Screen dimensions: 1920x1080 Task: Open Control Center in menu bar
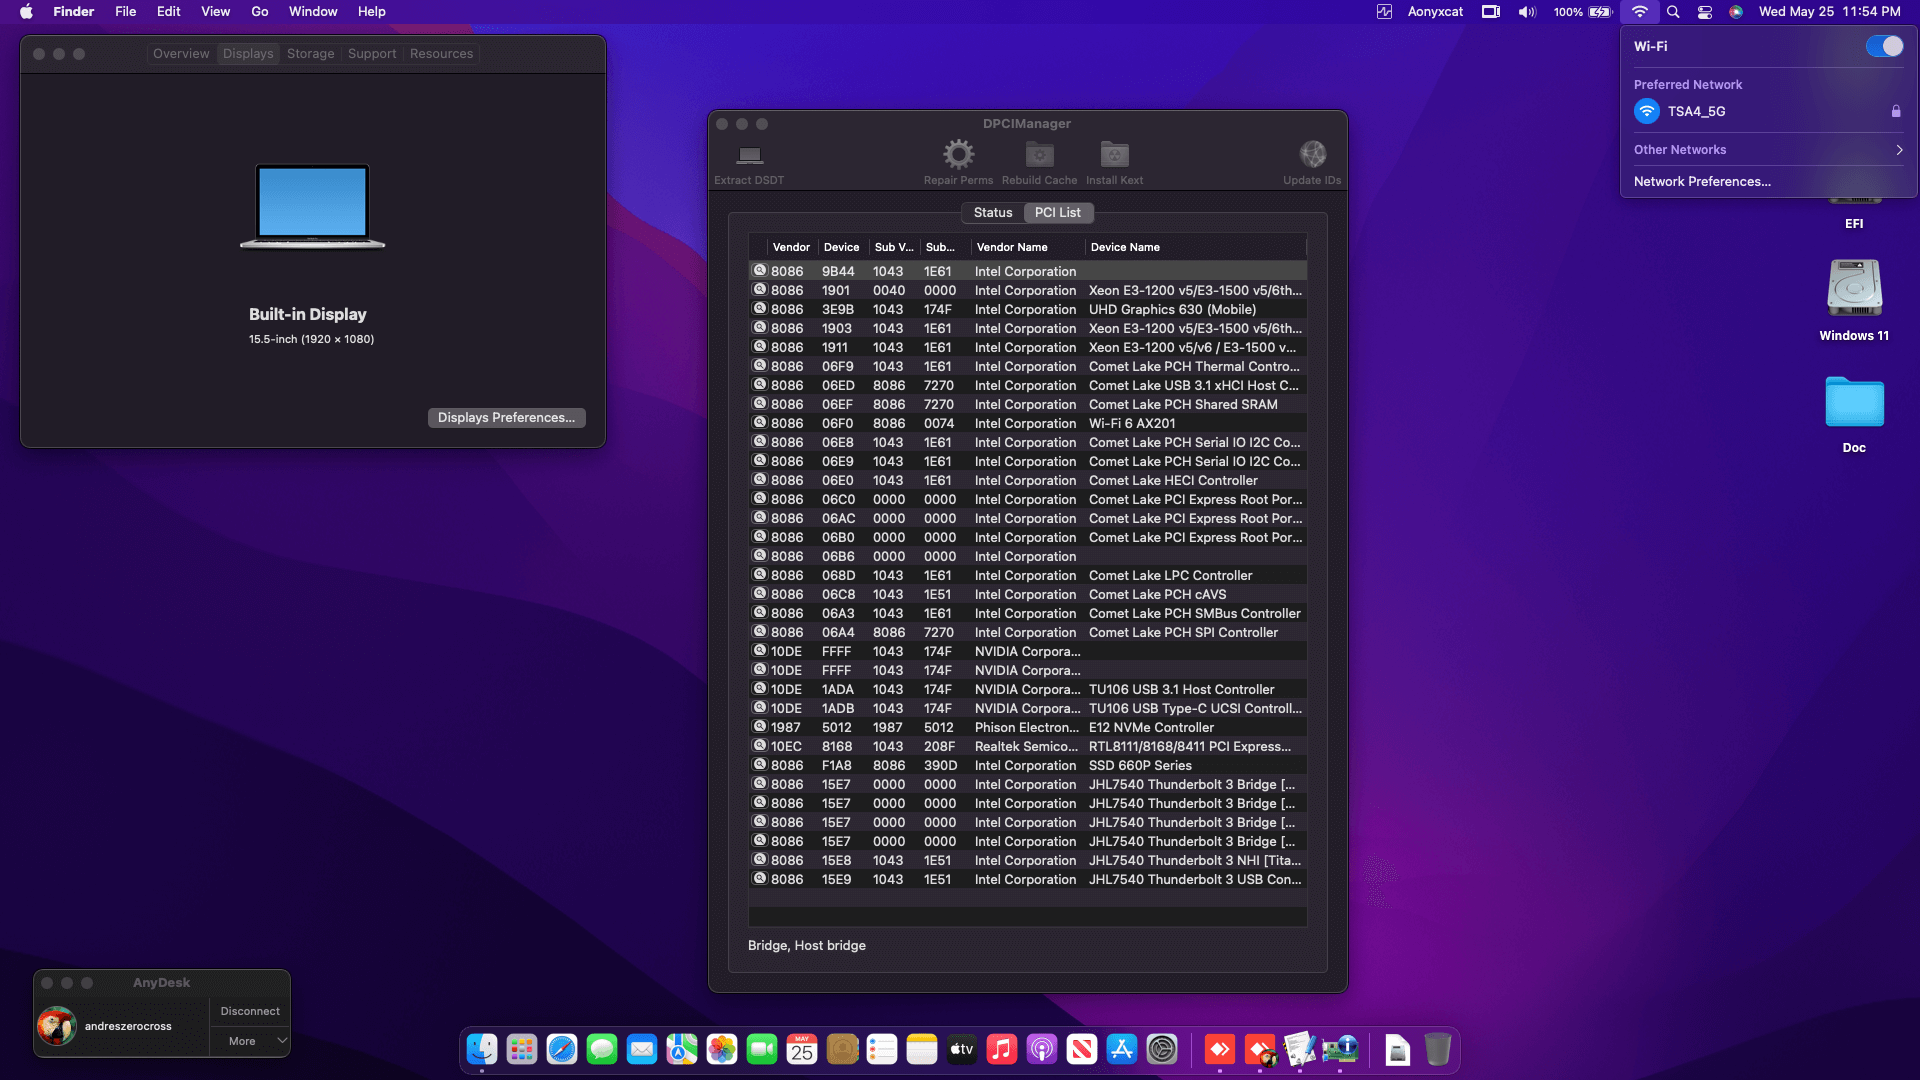pos(1705,12)
